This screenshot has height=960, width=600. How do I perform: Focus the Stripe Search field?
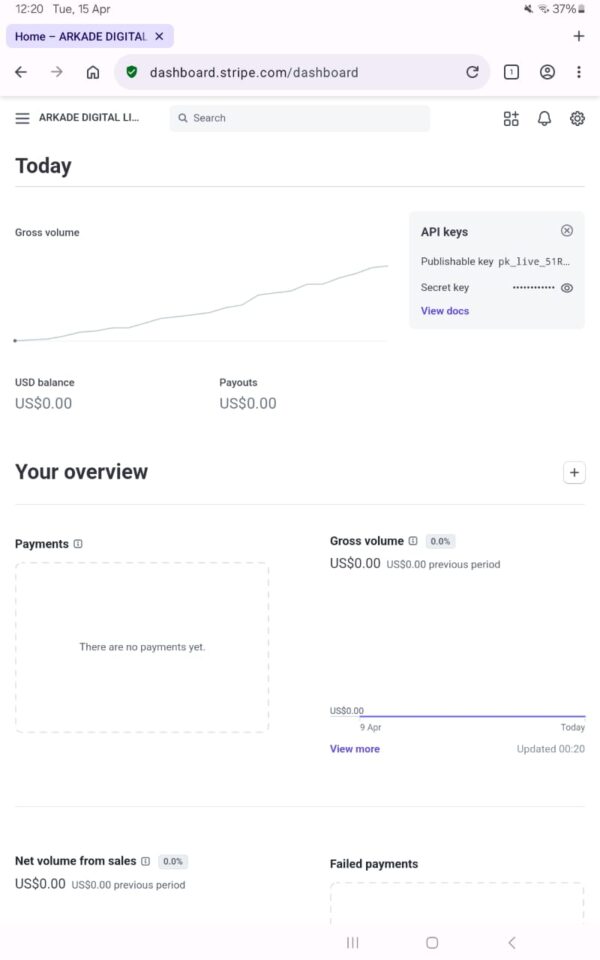[x=300, y=118]
